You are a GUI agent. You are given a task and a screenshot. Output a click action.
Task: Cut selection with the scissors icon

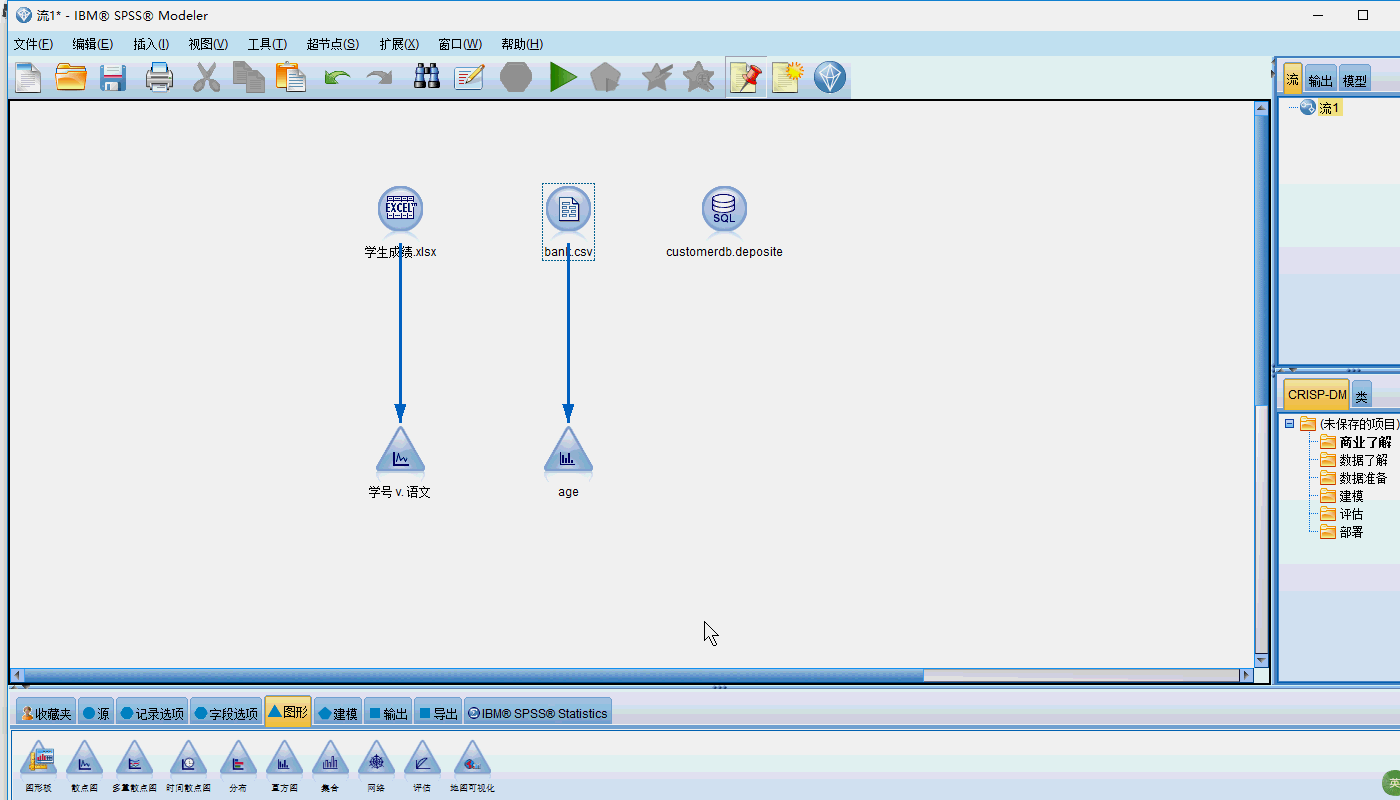pyautogui.click(x=206, y=77)
